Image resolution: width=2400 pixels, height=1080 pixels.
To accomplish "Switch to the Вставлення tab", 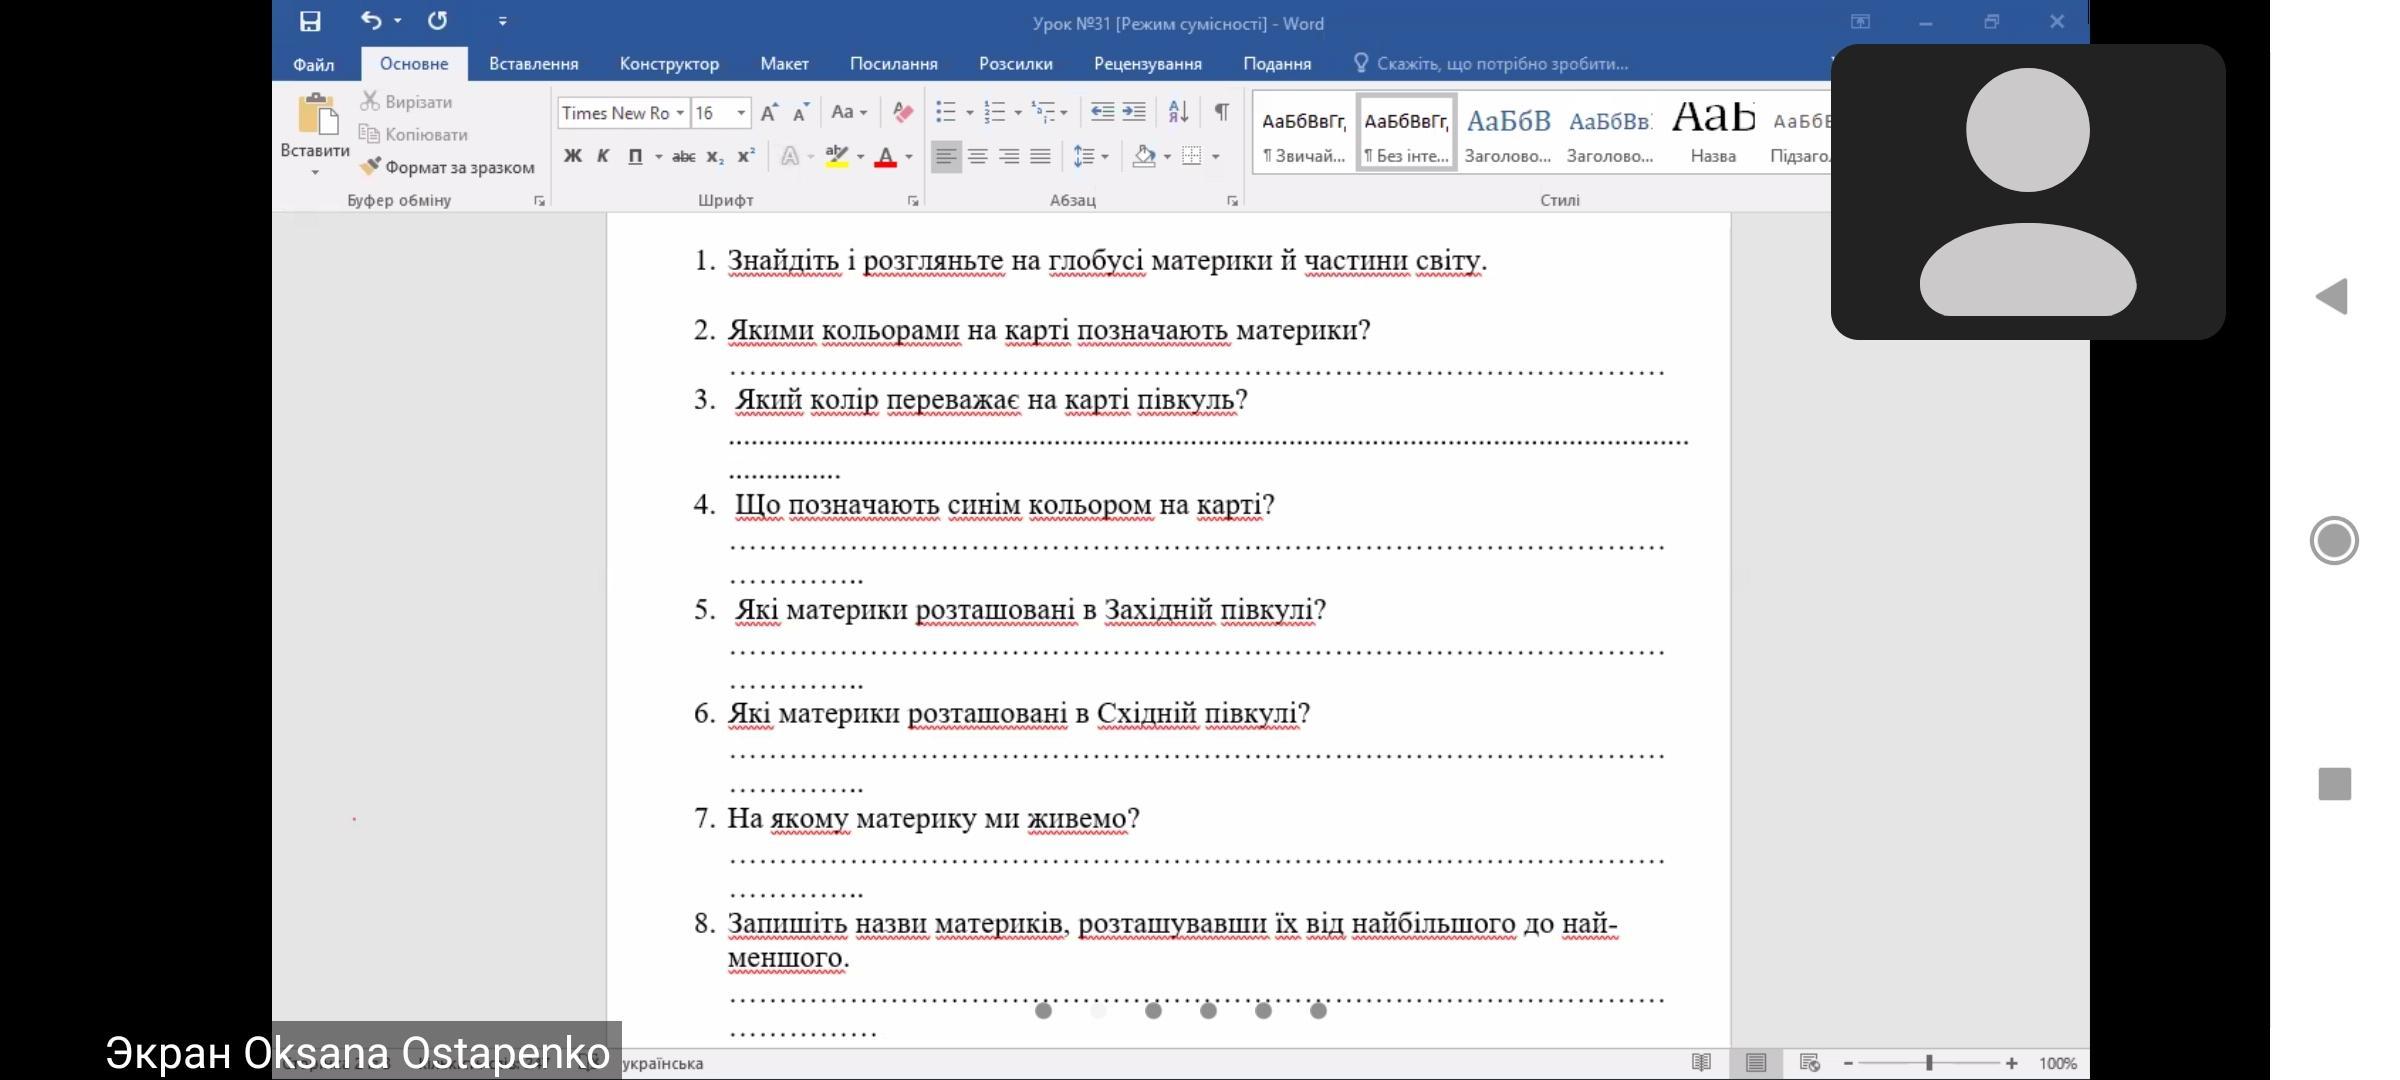I will pyautogui.click(x=533, y=64).
